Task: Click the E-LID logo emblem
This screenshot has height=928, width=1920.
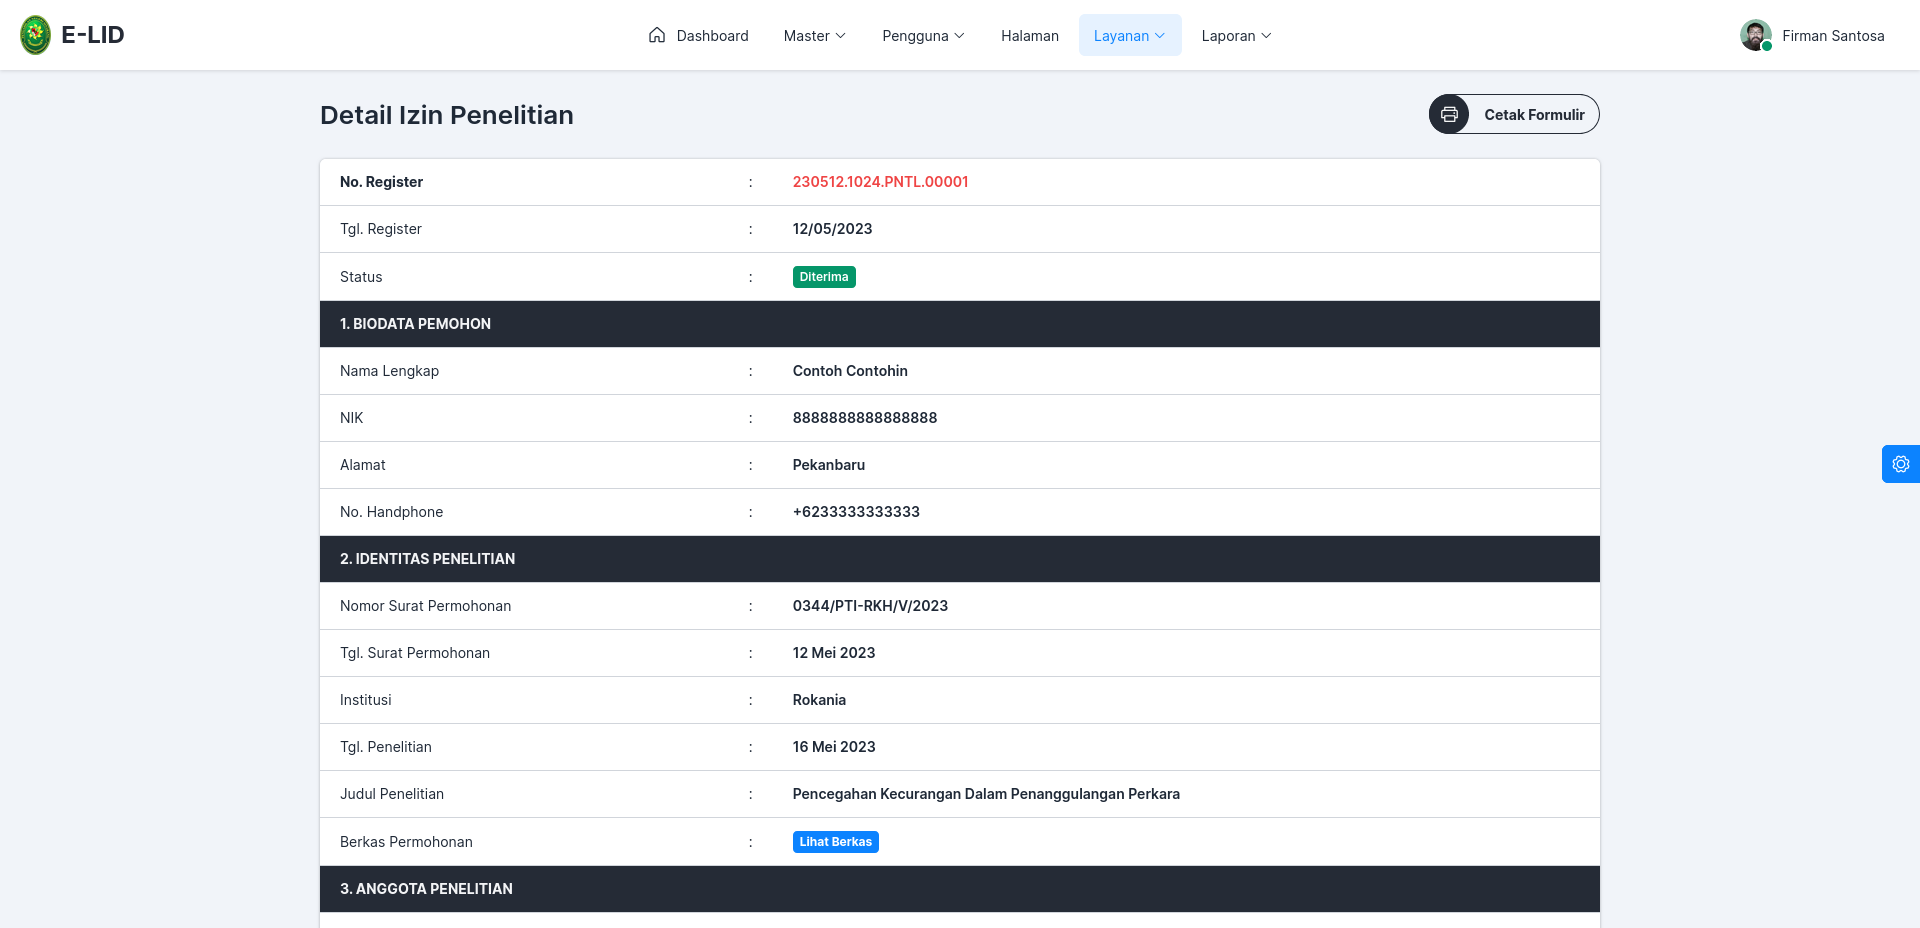Action: pyautogui.click(x=36, y=35)
